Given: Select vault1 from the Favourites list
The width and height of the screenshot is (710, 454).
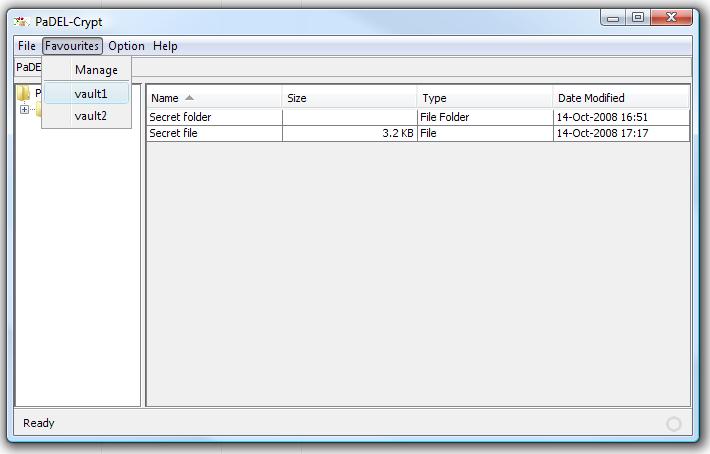Looking at the screenshot, I should coord(90,93).
